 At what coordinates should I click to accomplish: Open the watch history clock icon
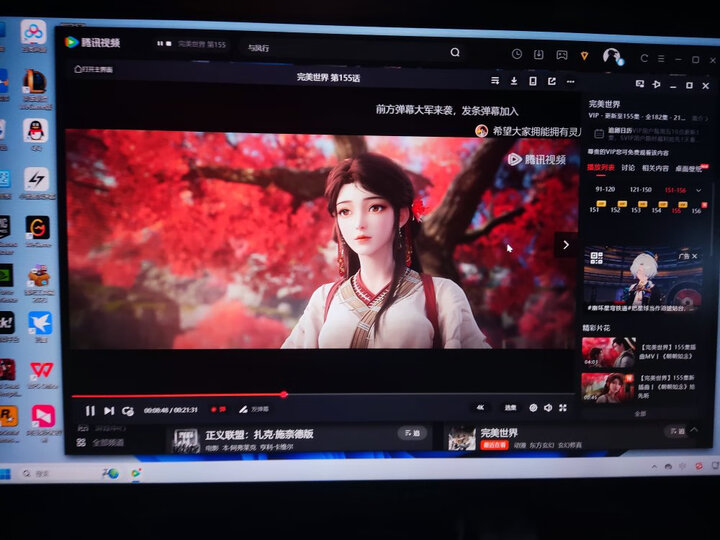coord(517,54)
